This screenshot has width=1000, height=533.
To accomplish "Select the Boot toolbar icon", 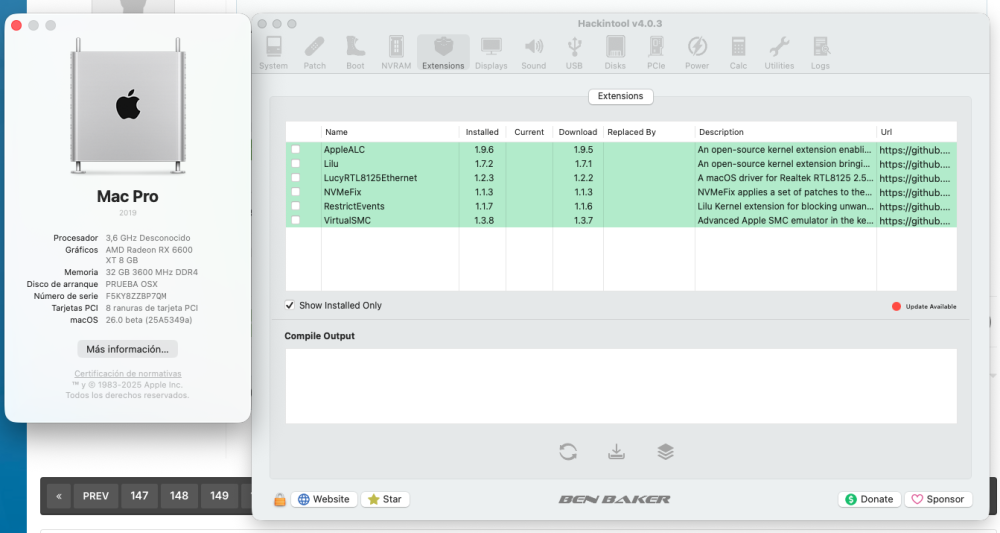I will tap(355, 52).
